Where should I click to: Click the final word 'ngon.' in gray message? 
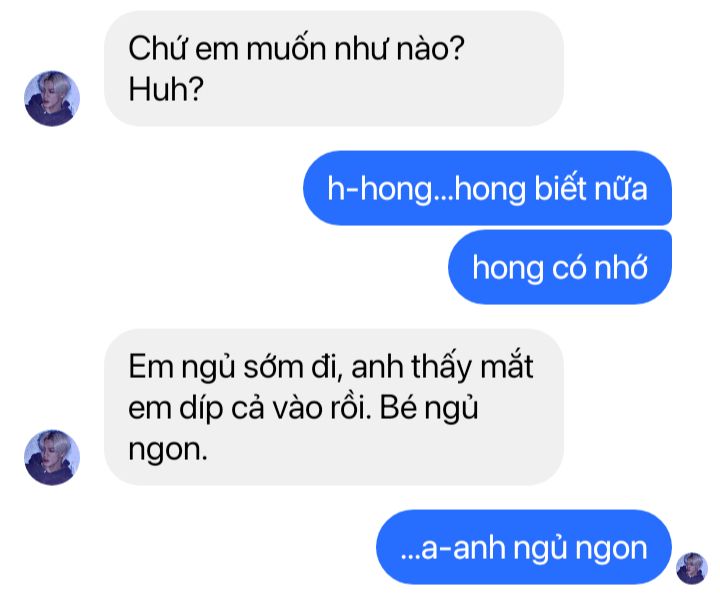pos(168,451)
